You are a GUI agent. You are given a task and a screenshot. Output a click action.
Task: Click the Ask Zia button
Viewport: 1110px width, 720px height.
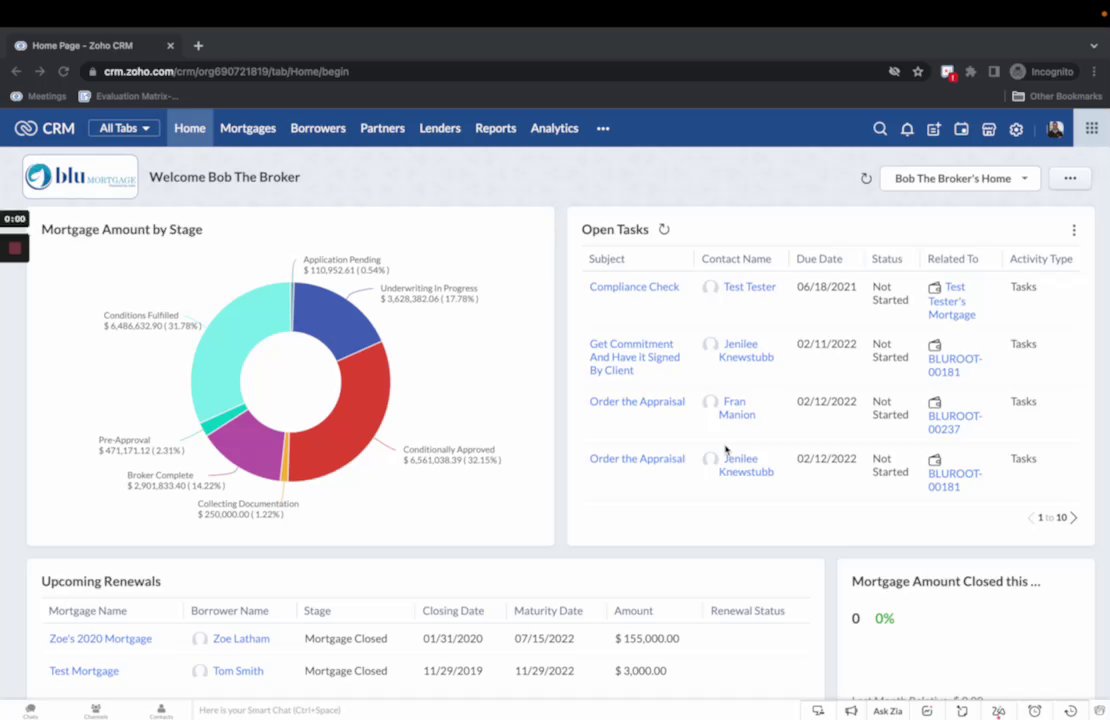[888, 711]
